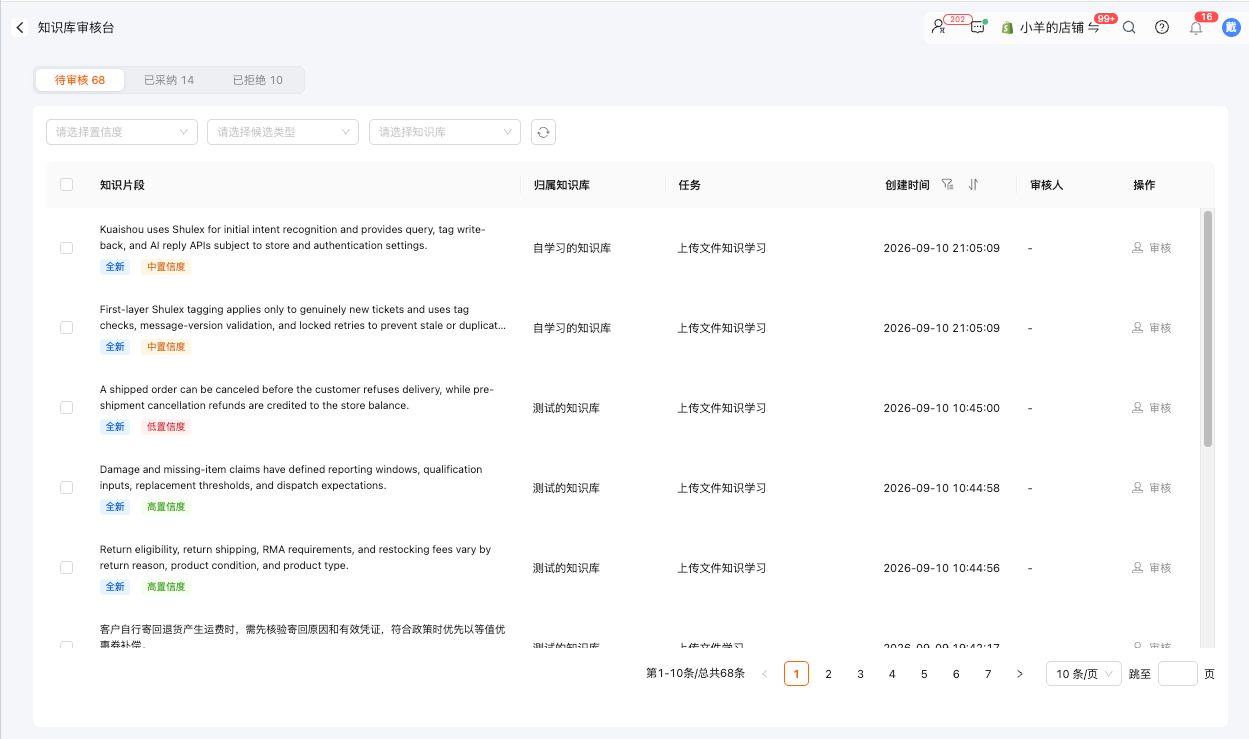Open the 请选择置信度 dropdown
Viewport: 1249px width, 739px height.
coord(122,132)
